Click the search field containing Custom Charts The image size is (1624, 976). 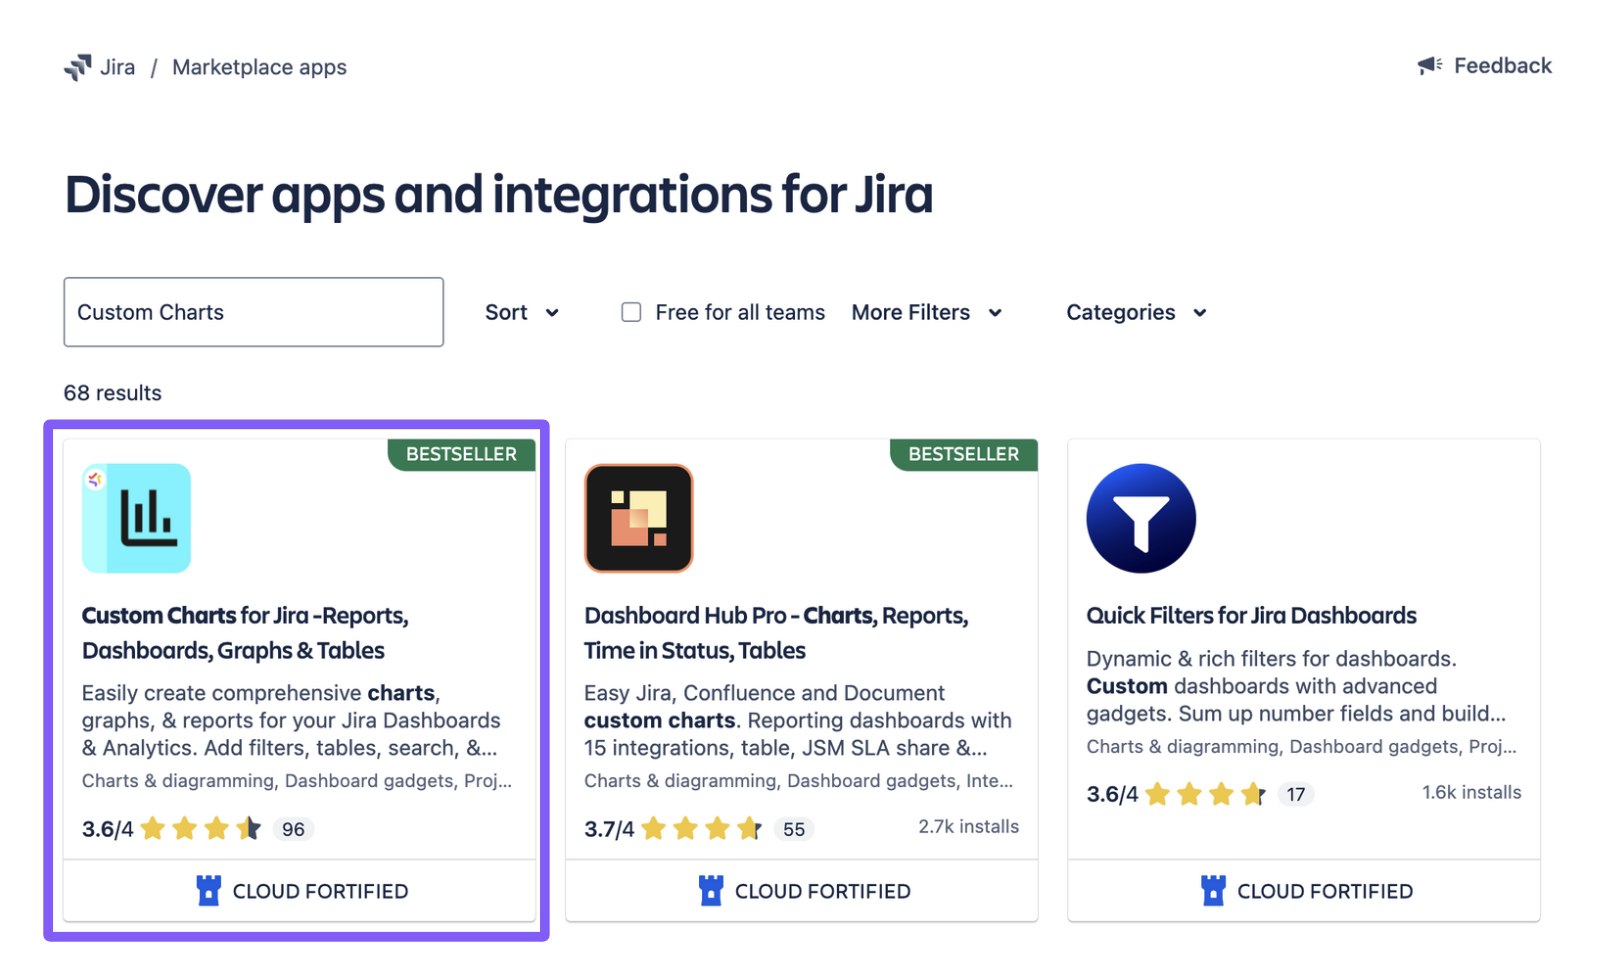pyautogui.click(x=253, y=313)
